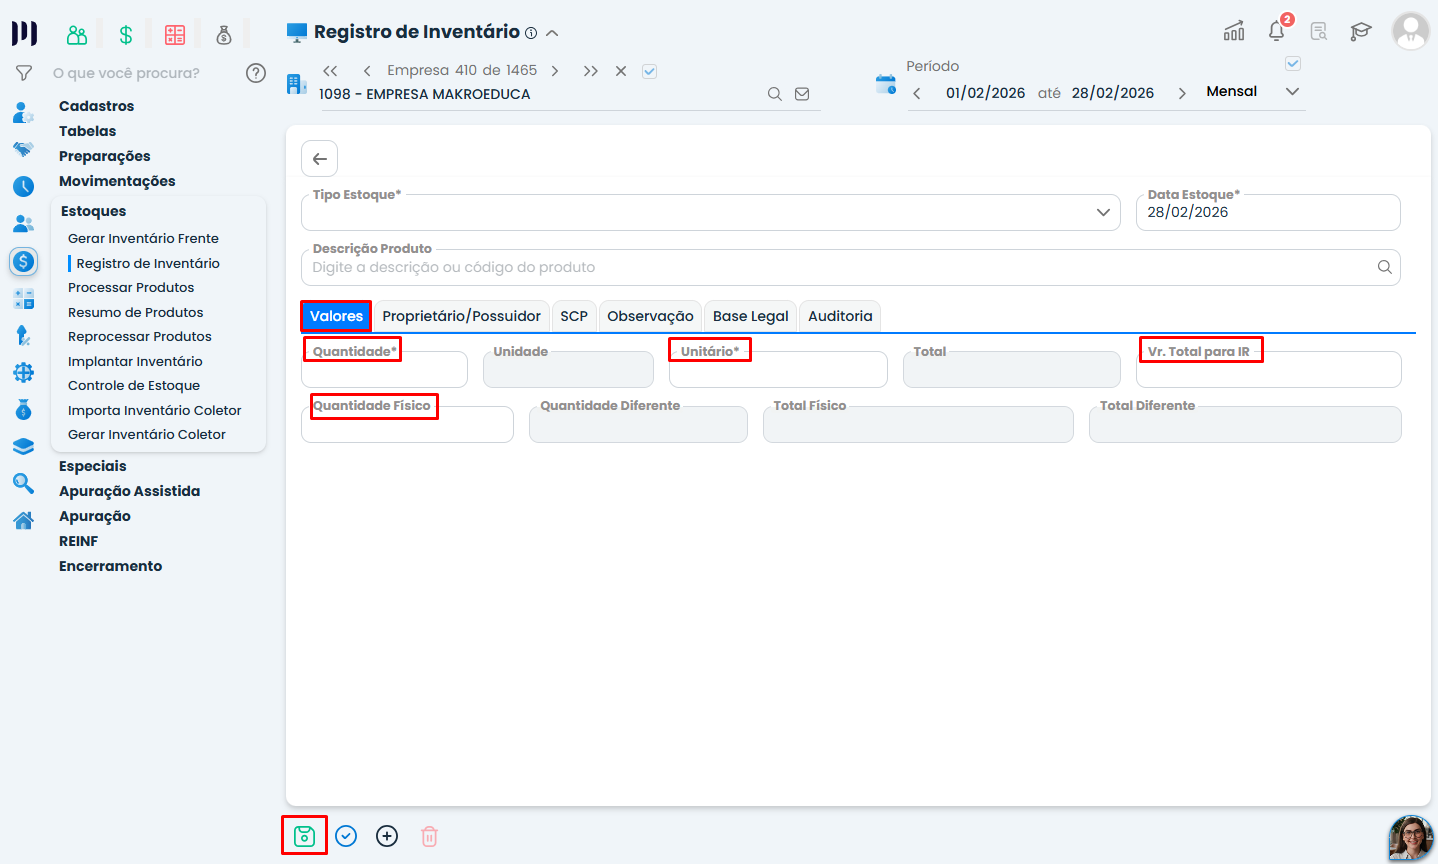Go to next company arrow
The height and width of the screenshot is (864, 1438).
pos(555,71)
